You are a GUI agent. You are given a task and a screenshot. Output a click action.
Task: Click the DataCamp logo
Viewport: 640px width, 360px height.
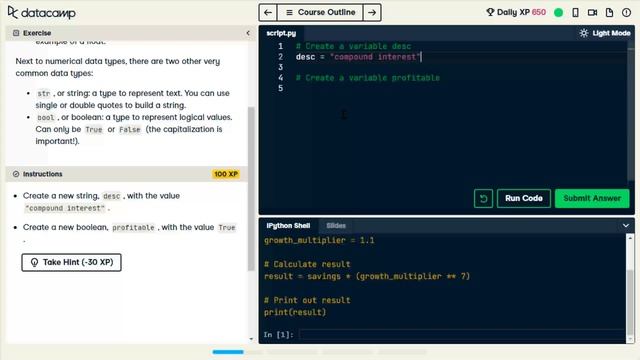coord(42,13)
